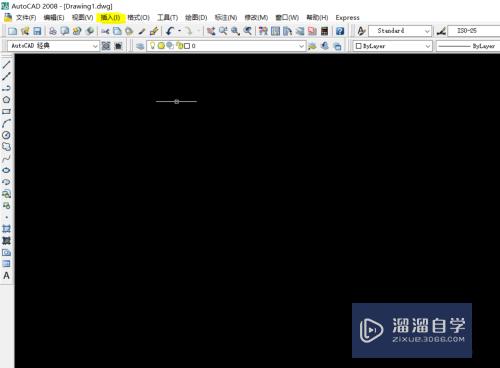Select the Revision Cloud tool
500x368 pixels.
pyautogui.click(x=6, y=147)
